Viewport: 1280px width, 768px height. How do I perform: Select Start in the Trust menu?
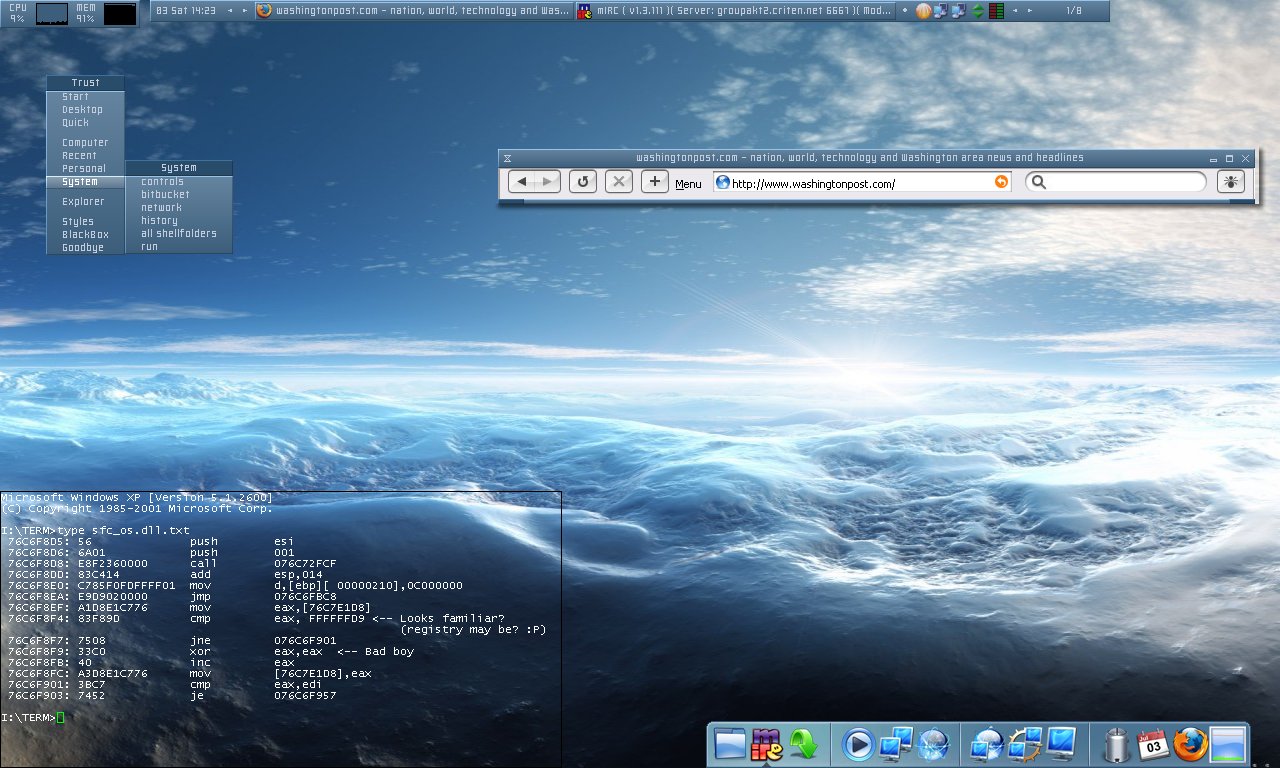click(x=85, y=97)
